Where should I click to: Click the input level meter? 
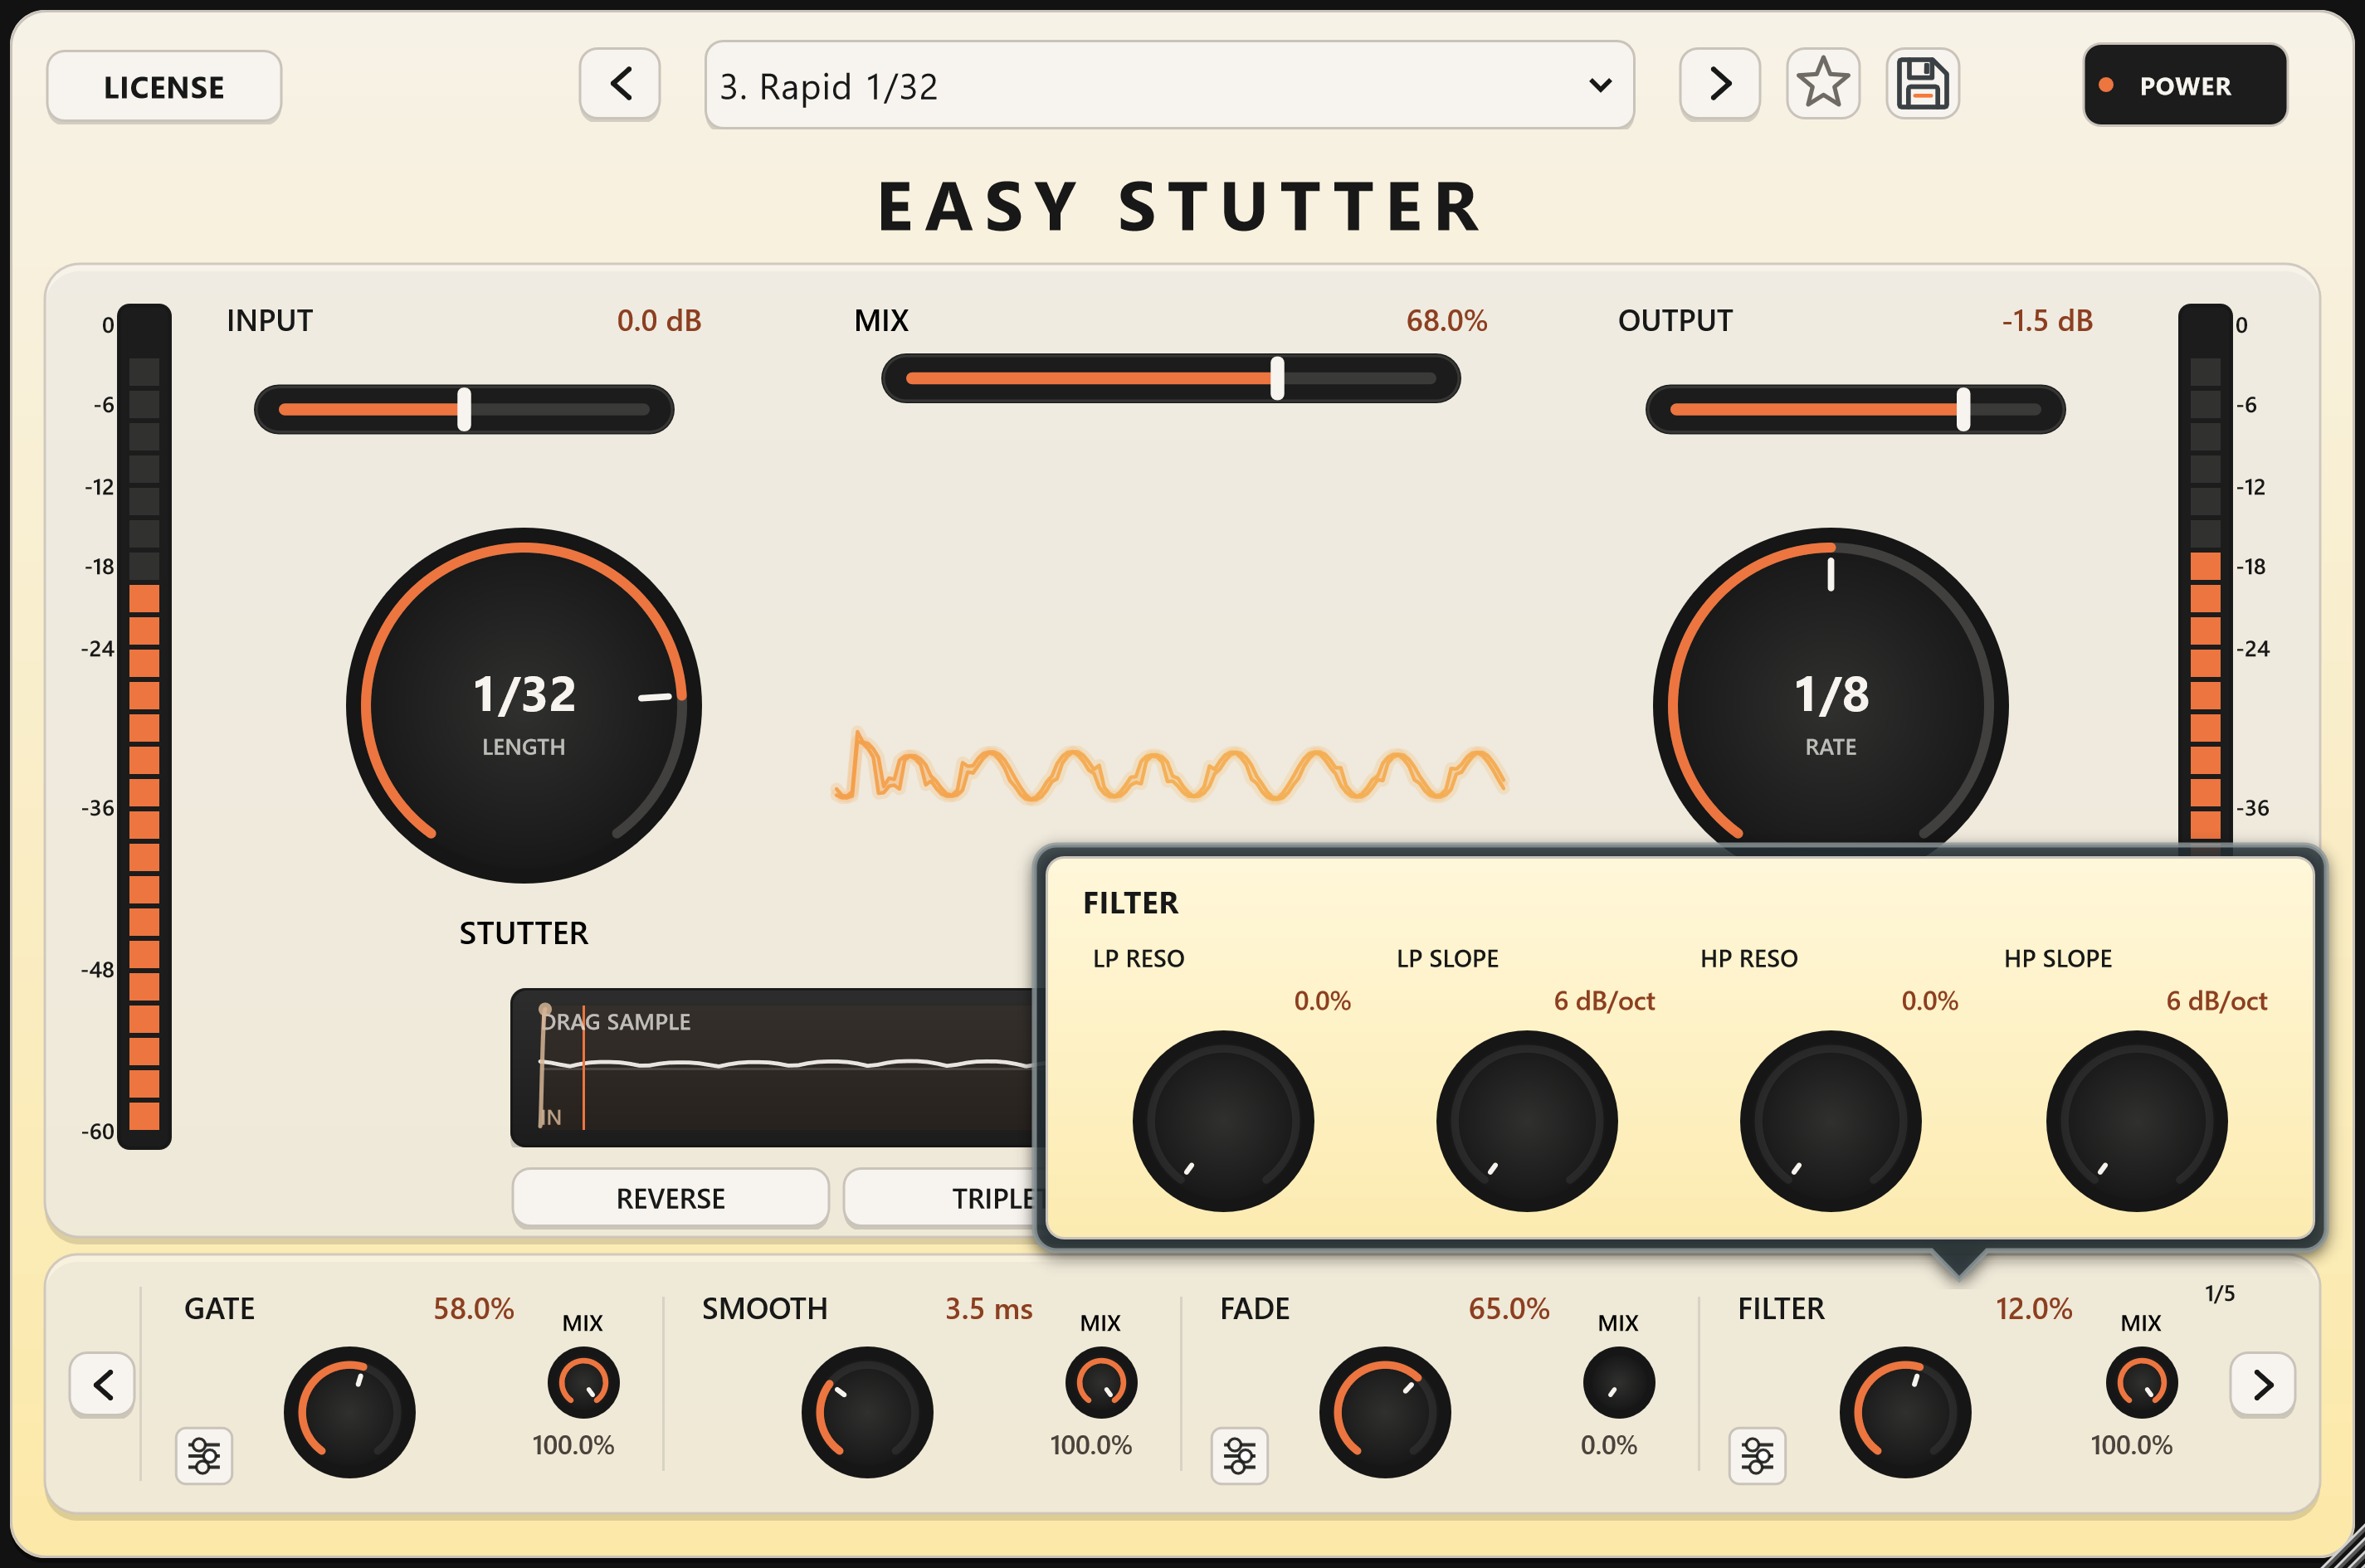click(x=144, y=726)
